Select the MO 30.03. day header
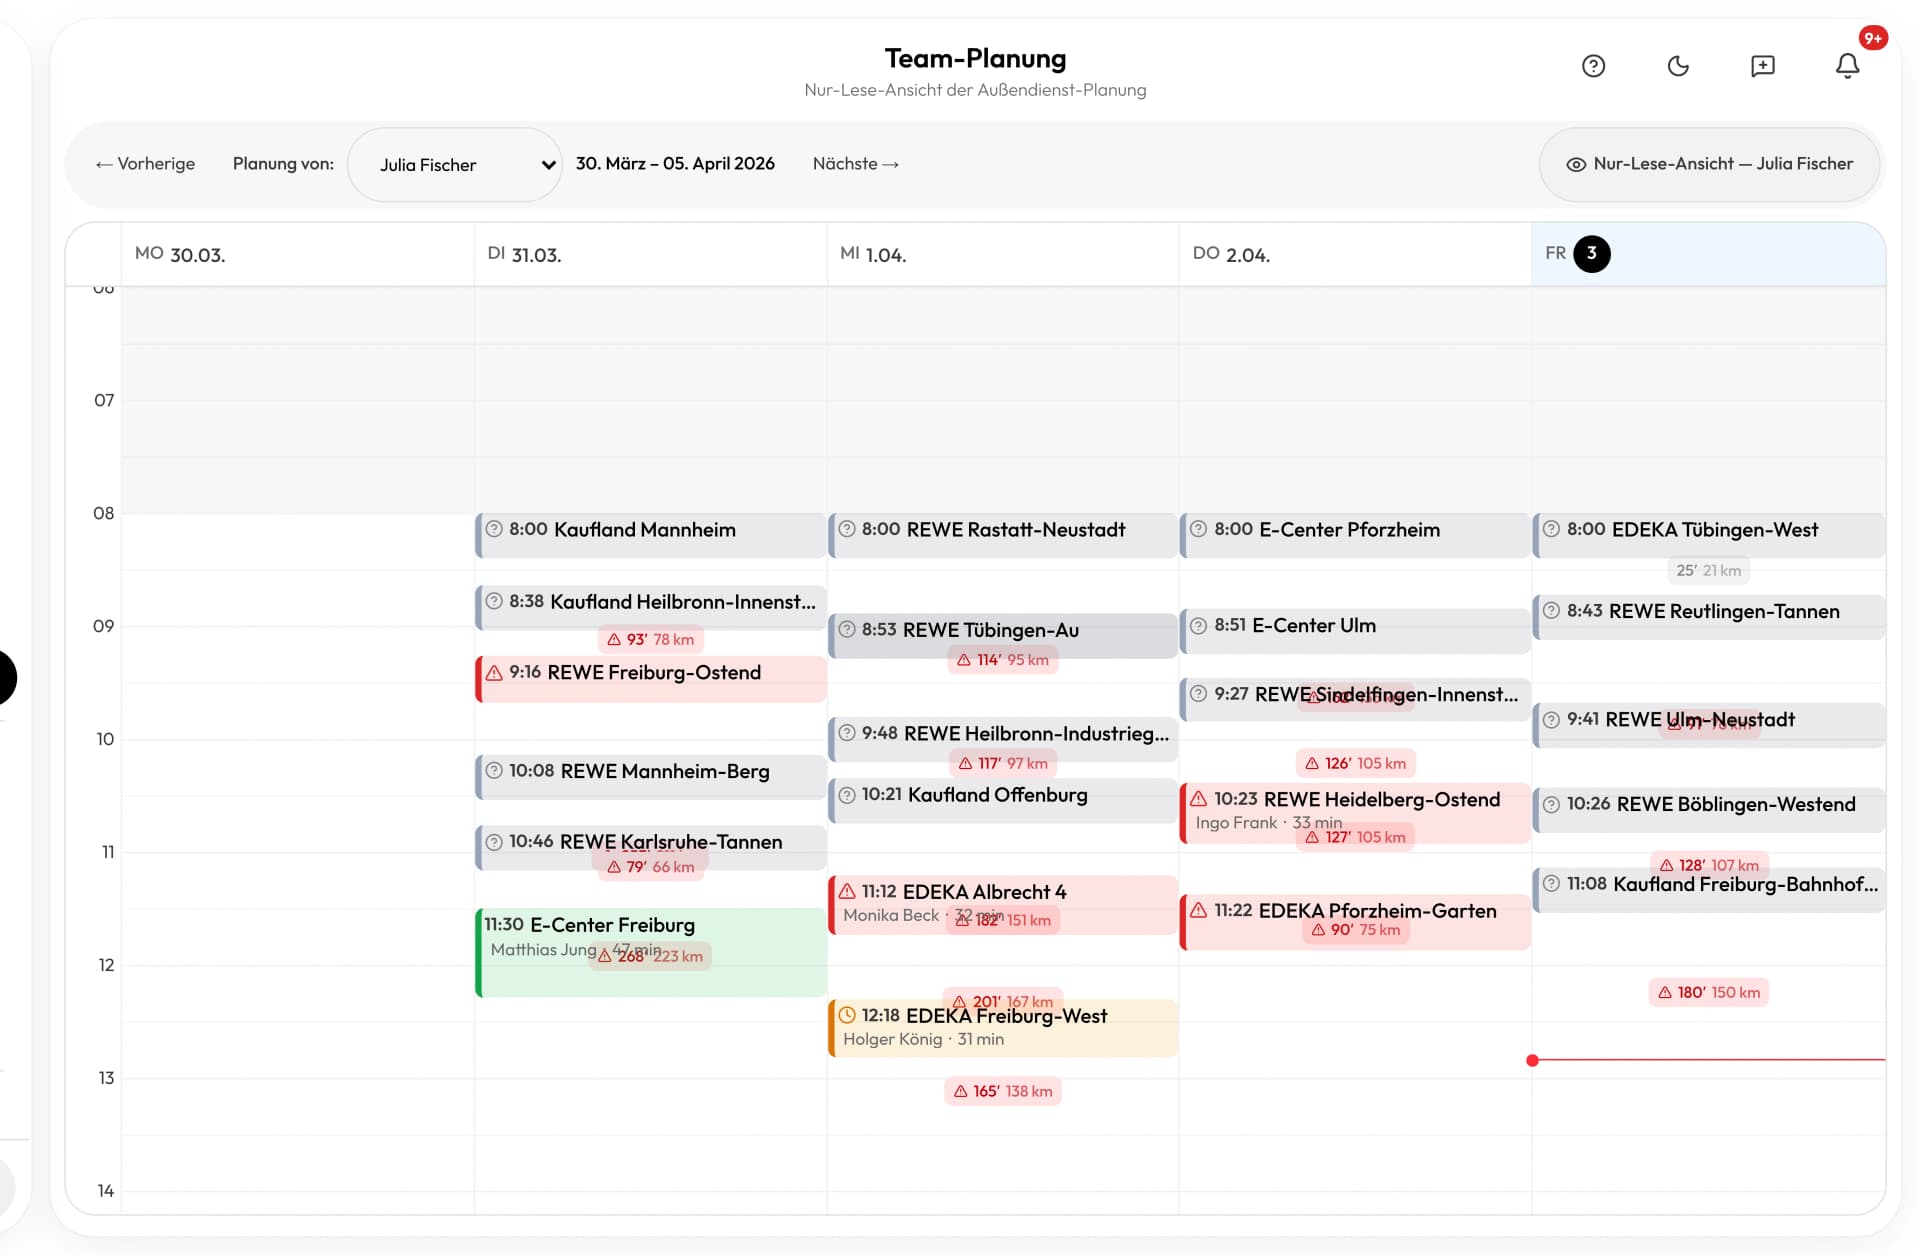 pyautogui.click(x=180, y=254)
